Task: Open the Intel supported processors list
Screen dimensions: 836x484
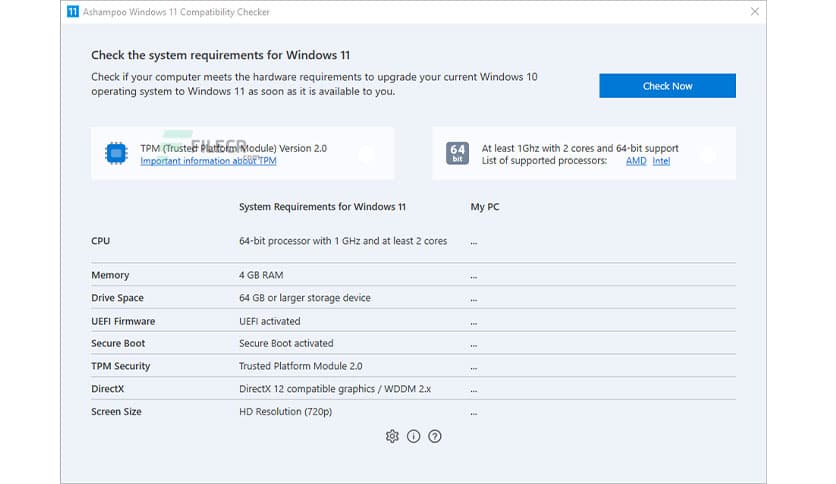Action: (x=661, y=161)
